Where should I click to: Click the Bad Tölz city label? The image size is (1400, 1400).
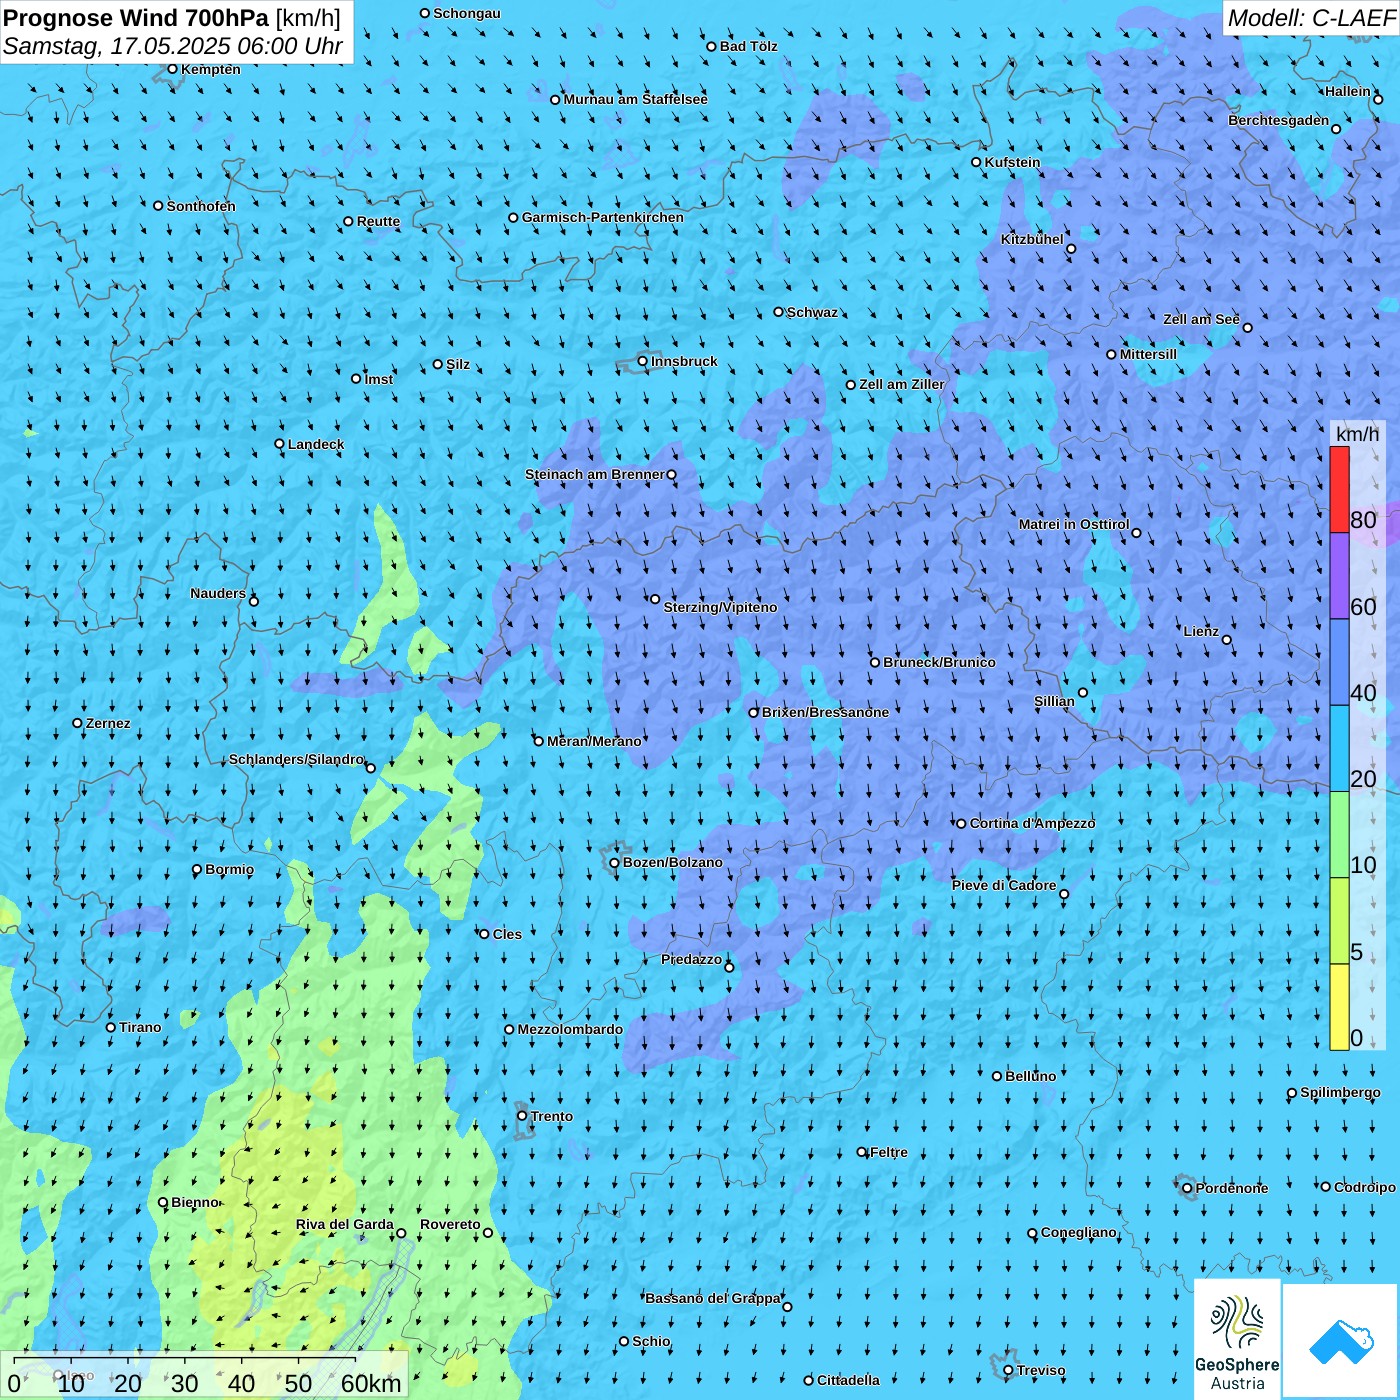tap(748, 46)
